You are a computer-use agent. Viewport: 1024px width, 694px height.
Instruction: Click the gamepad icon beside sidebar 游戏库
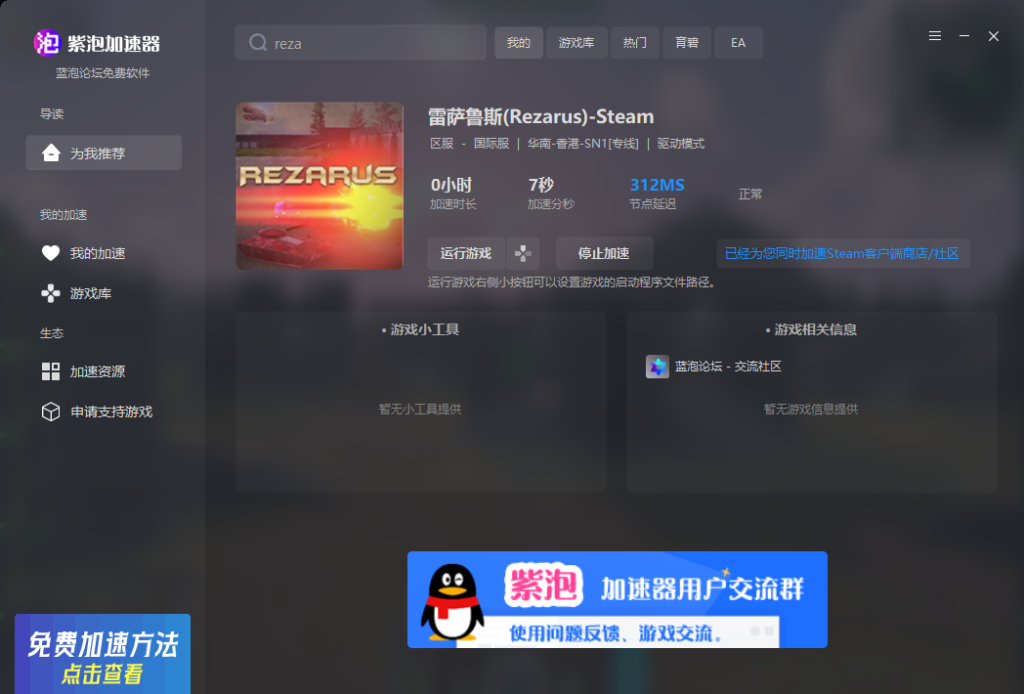pos(50,293)
